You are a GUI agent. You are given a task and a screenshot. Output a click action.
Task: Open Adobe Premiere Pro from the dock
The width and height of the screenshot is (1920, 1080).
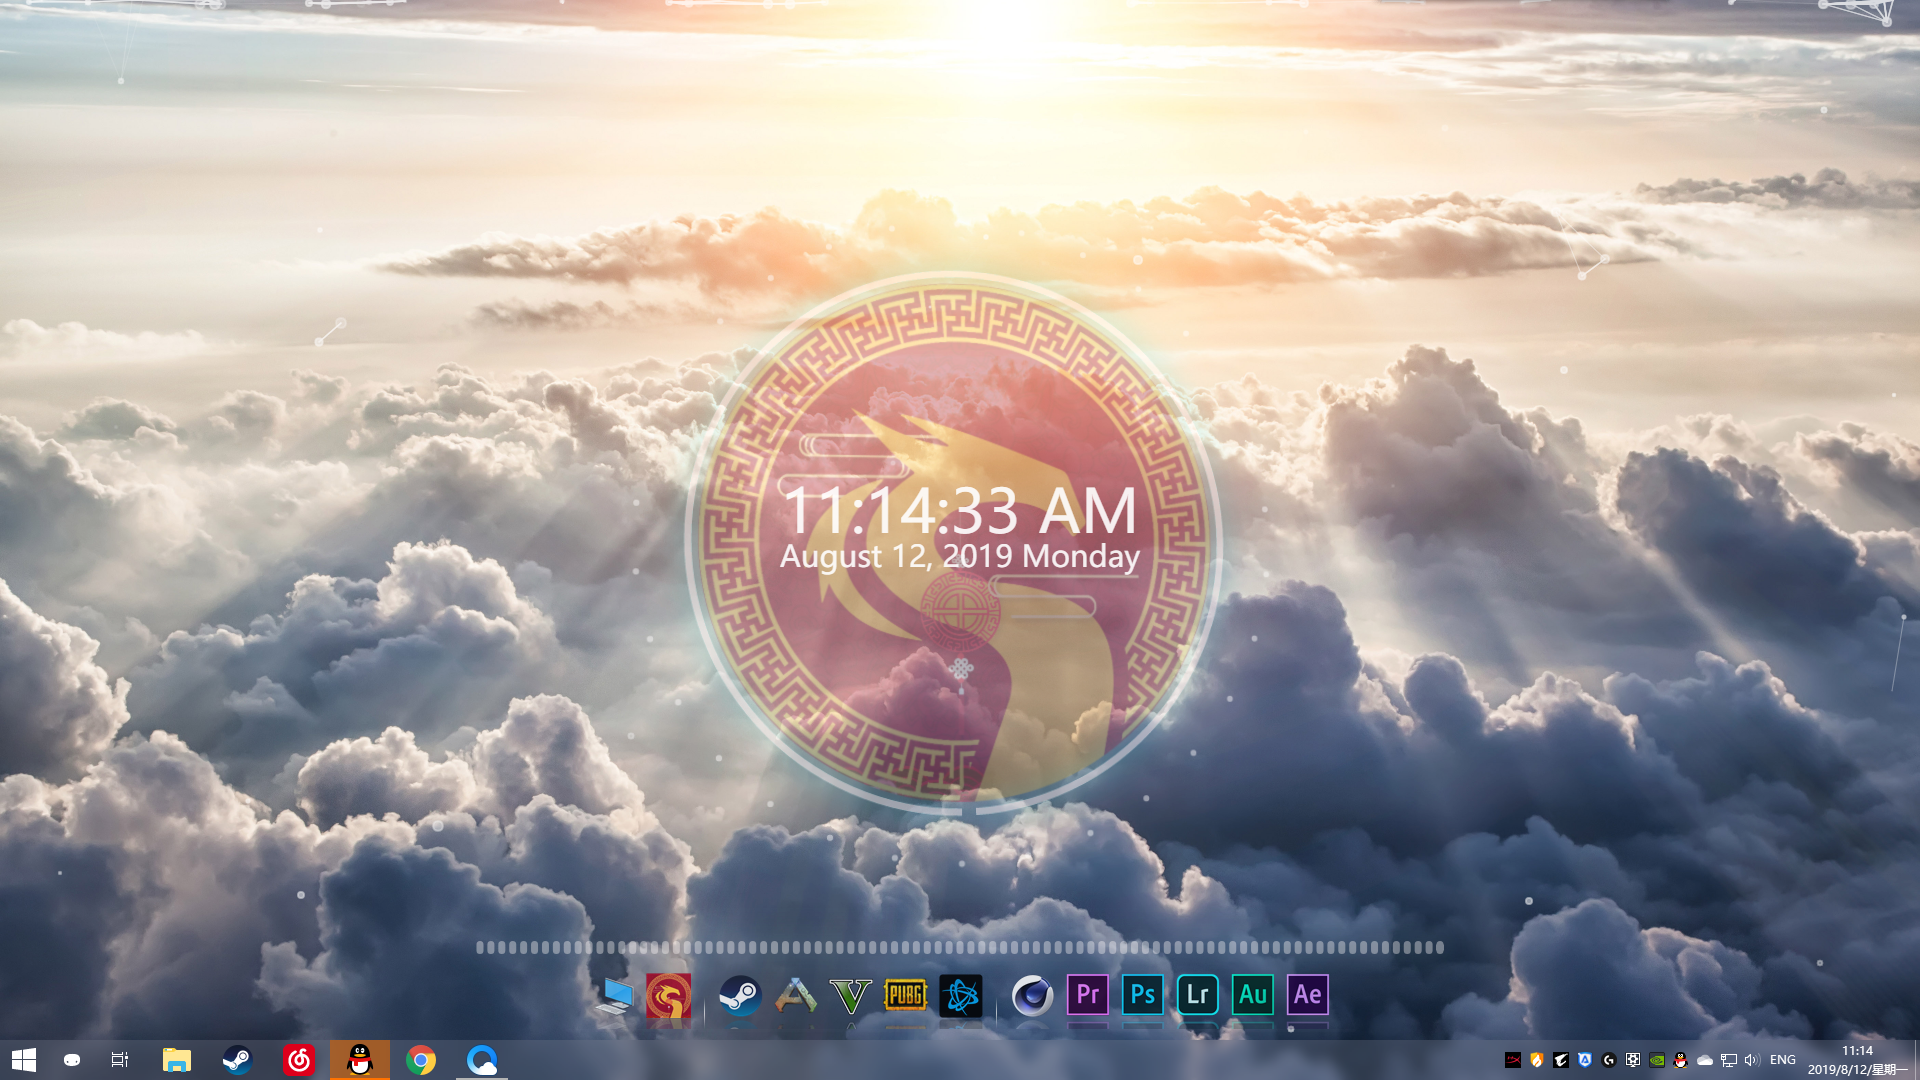click(1087, 995)
